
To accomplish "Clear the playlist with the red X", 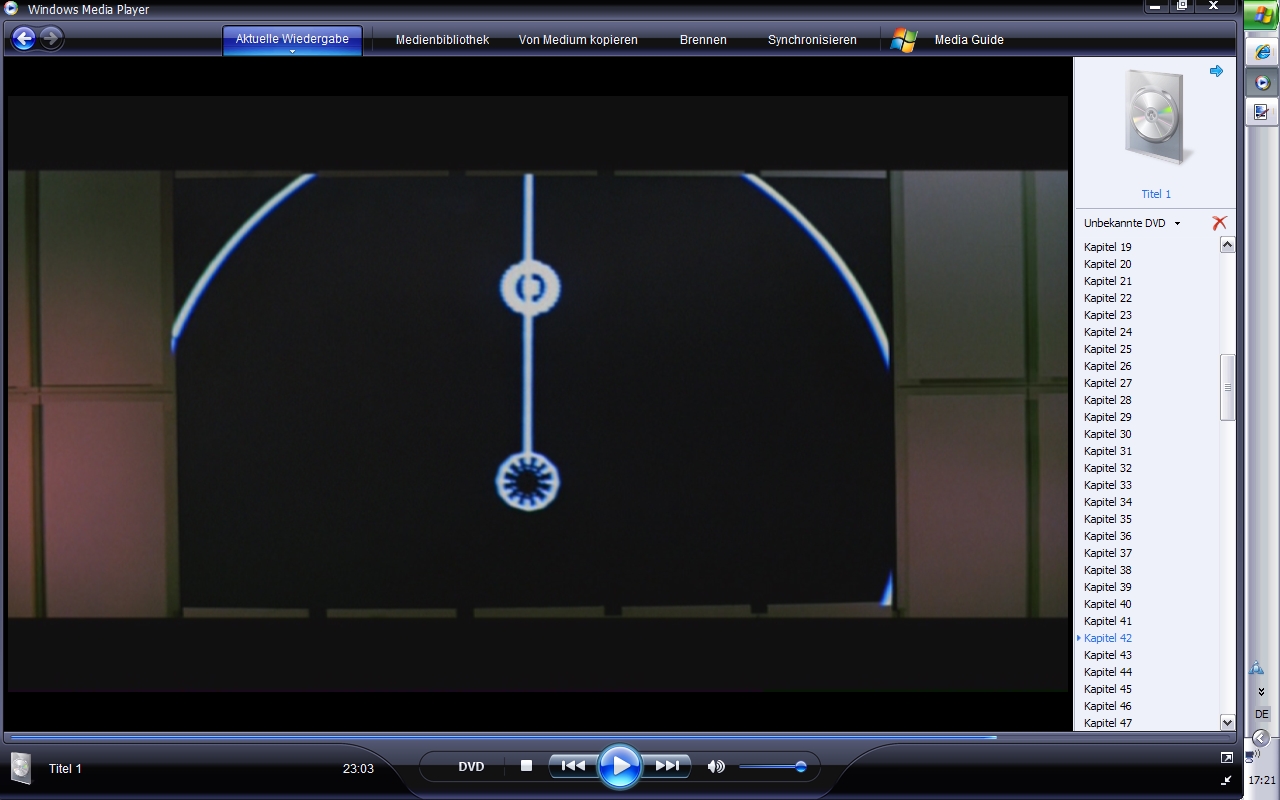I will coord(1218,223).
